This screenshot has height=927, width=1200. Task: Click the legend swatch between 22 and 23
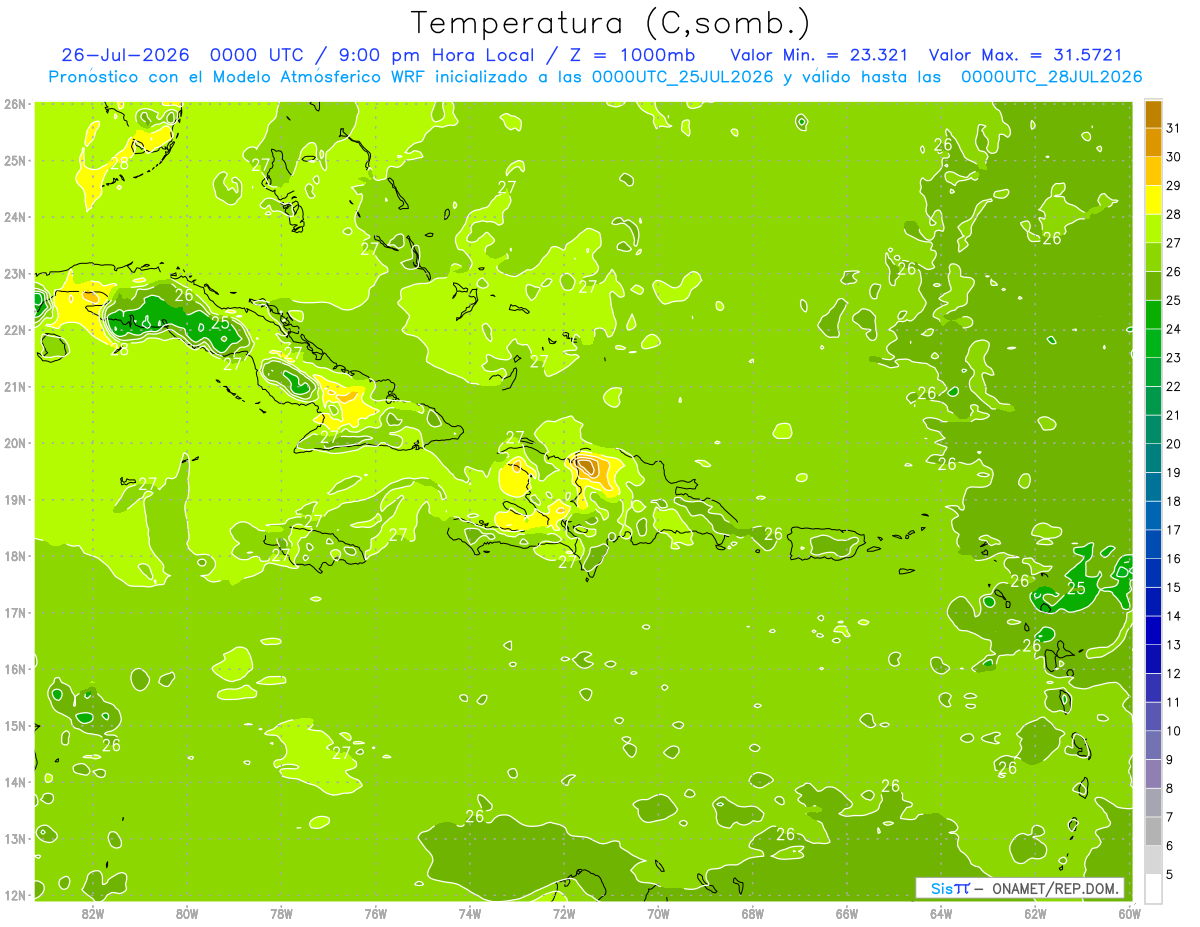tap(1153, 372)
